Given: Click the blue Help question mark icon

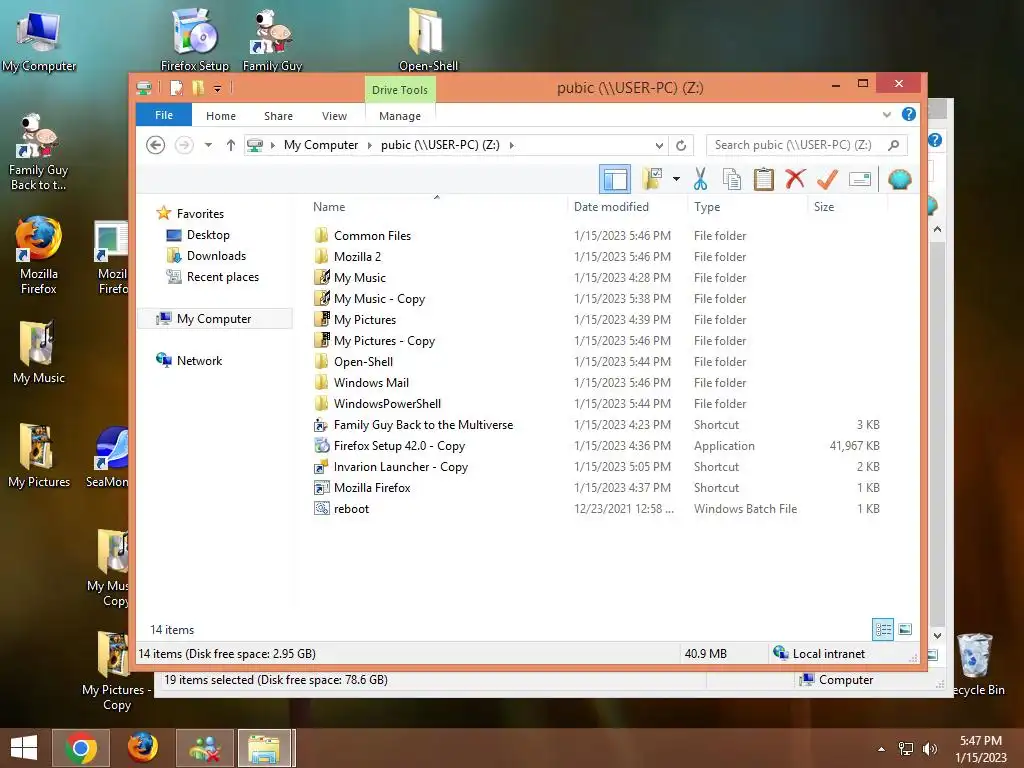Looking at the screenshot, I should (x=908, y=114).
